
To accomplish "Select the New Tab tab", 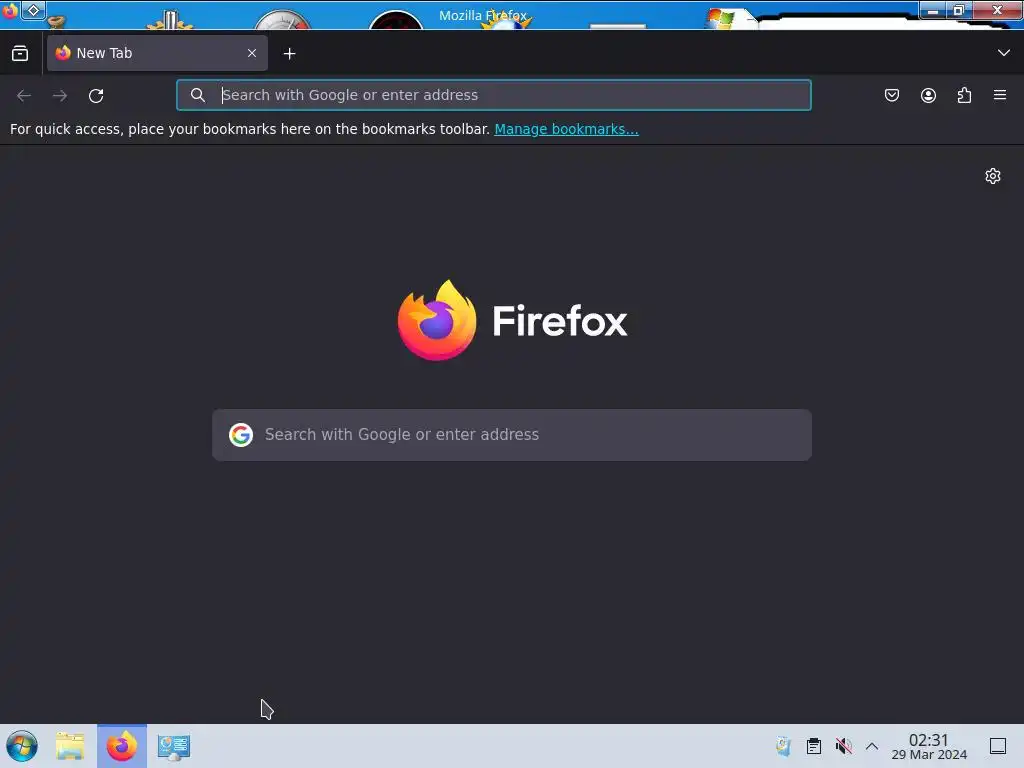I will tap(157, 53).
